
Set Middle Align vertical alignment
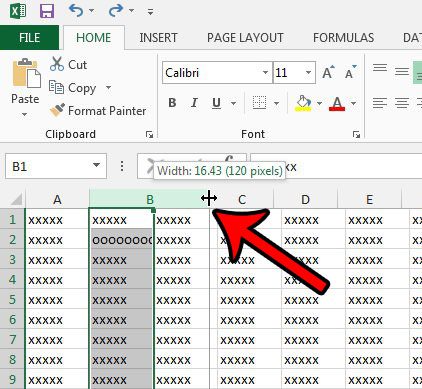pos(402,71)
